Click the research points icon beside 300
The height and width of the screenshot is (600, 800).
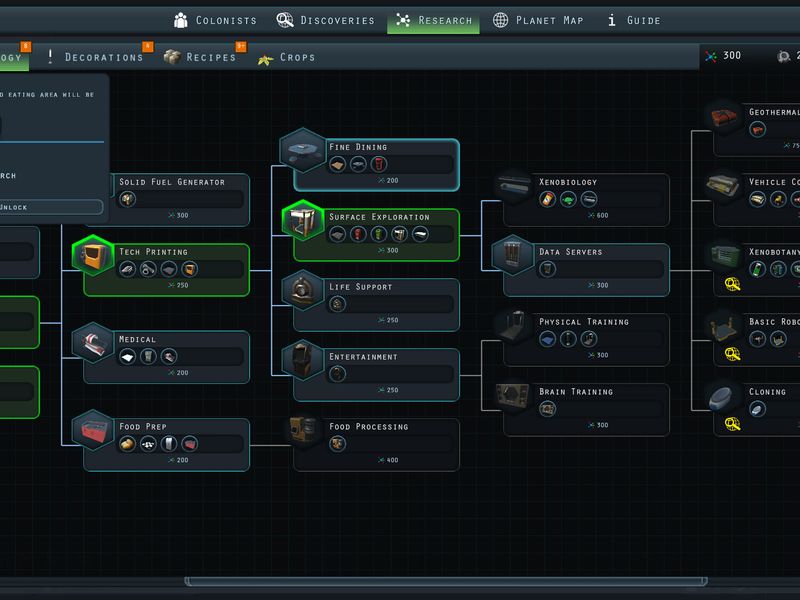[711, 56]
